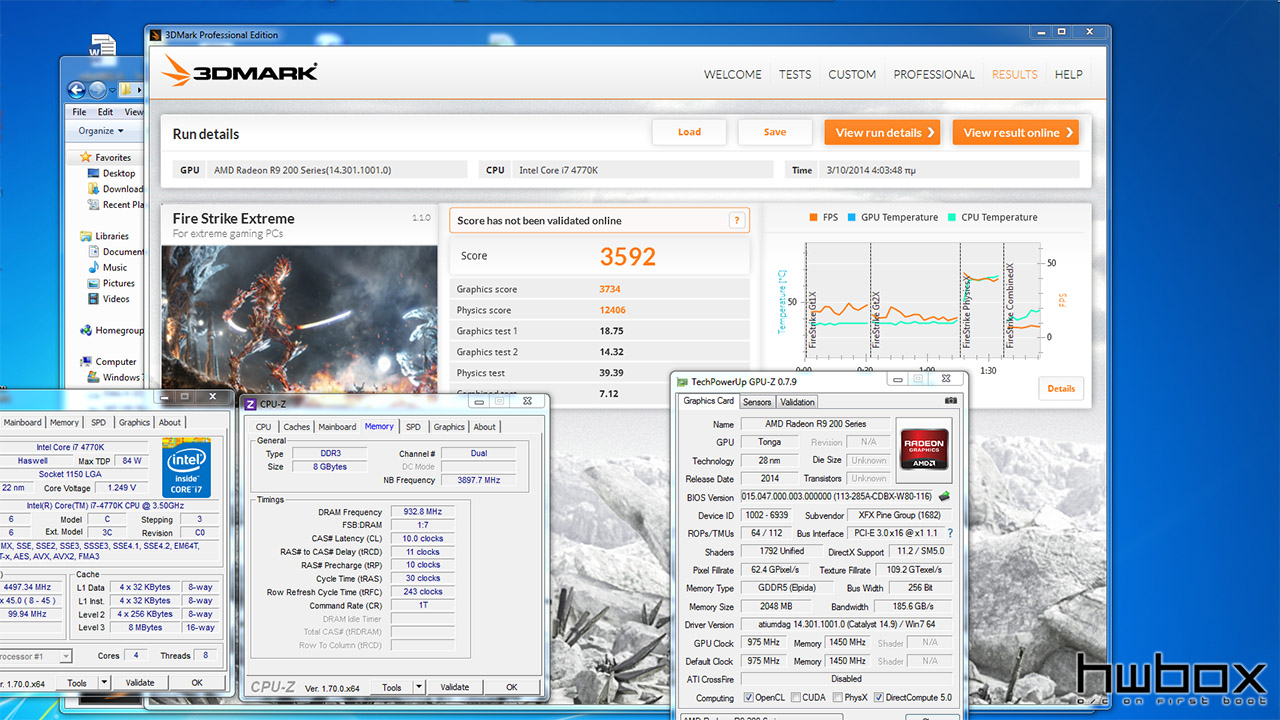Open the RESULTS tab in 3DMark

[x=1015, y=75]
